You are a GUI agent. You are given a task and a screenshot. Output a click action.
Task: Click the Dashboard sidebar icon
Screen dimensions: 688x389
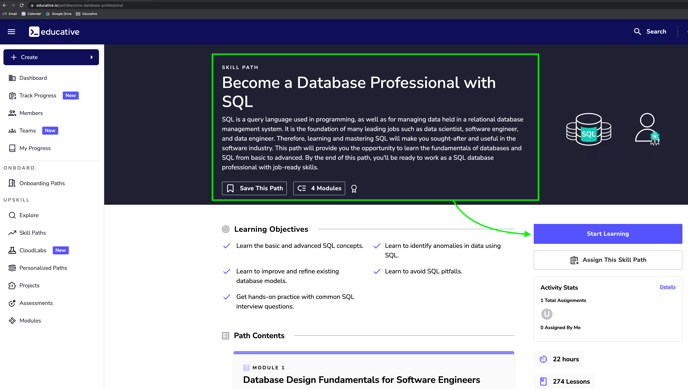pos(12,78)
